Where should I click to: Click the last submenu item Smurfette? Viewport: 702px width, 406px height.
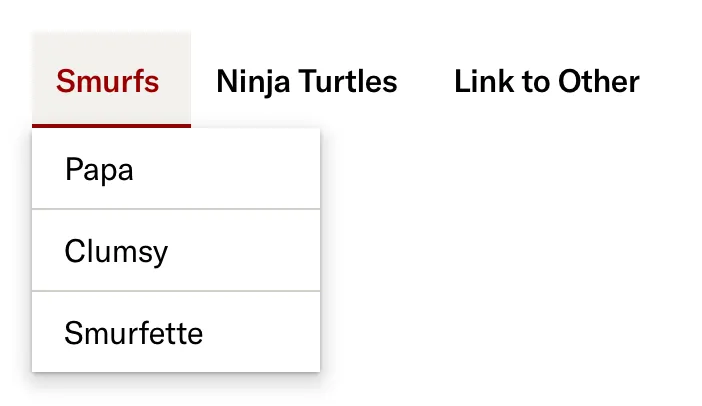[x=133, y=332]
